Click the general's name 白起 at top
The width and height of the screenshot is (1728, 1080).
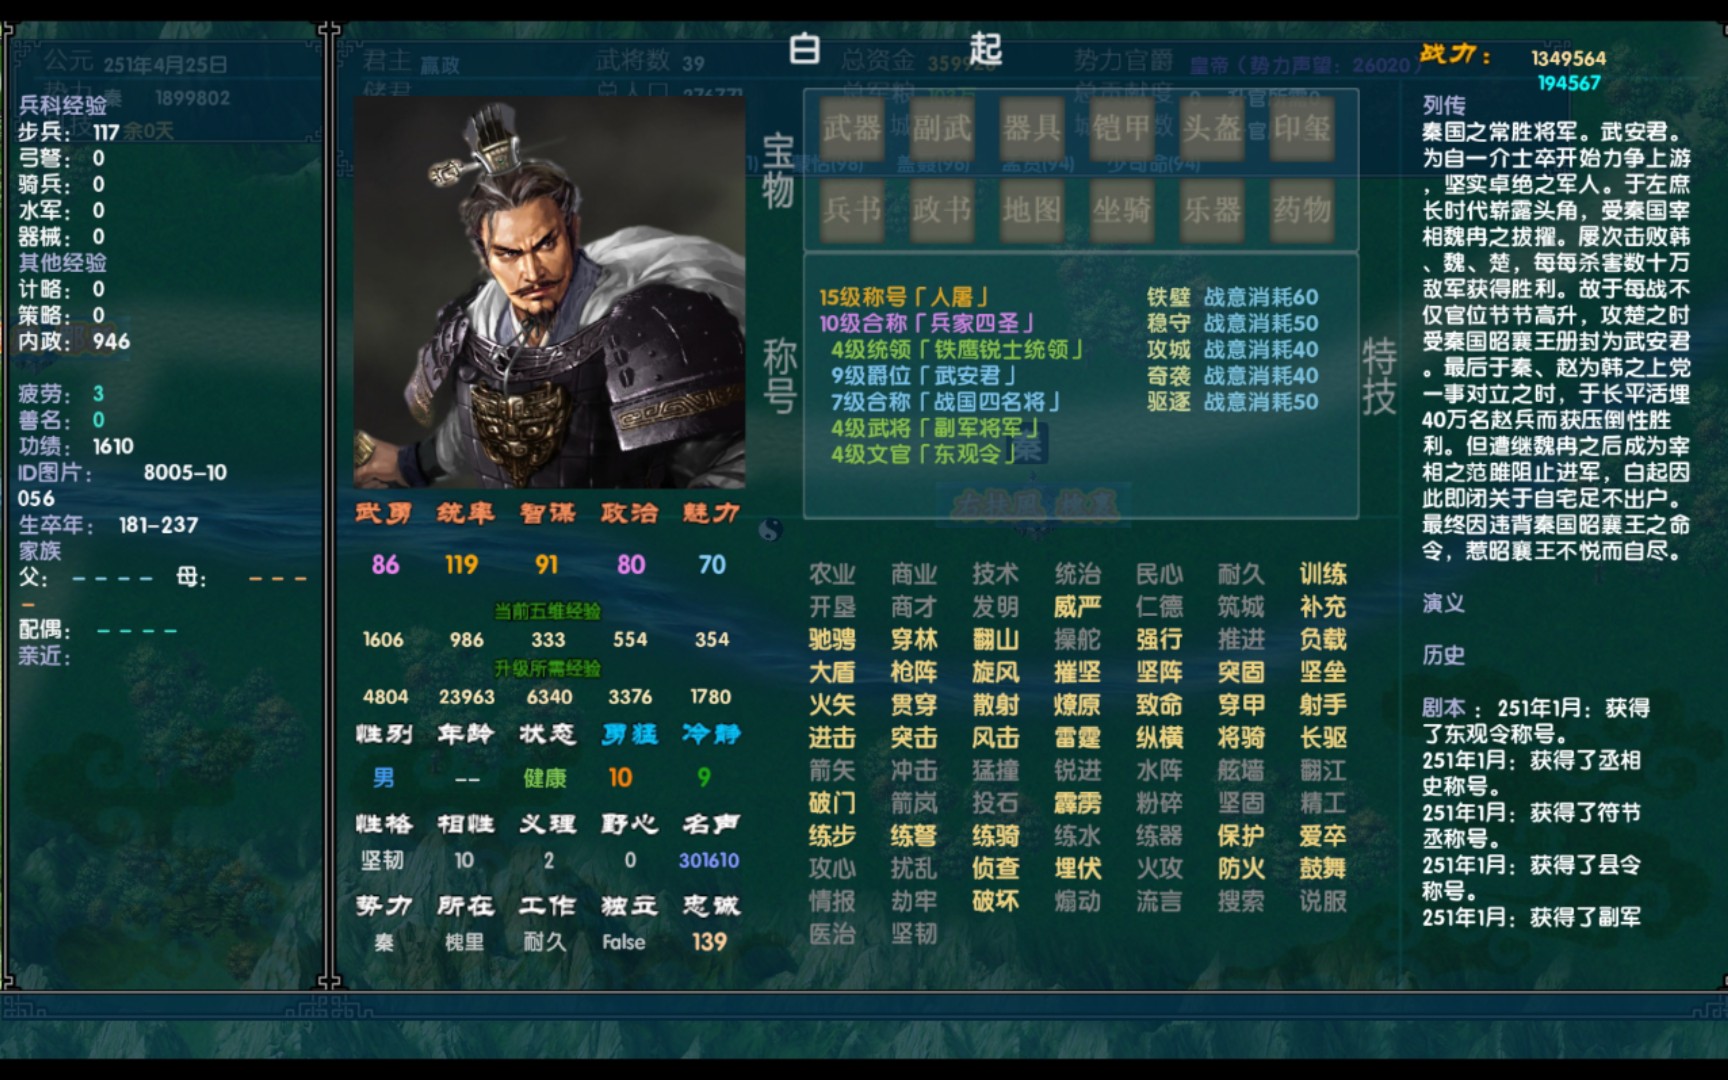point(895,48)
